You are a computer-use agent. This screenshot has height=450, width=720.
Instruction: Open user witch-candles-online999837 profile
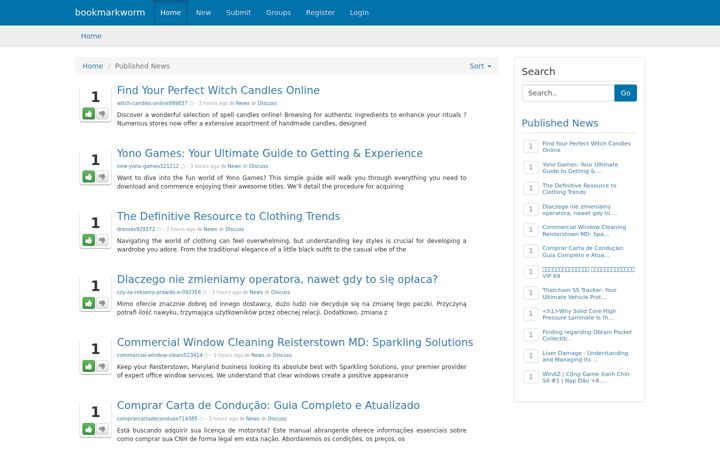152,103
